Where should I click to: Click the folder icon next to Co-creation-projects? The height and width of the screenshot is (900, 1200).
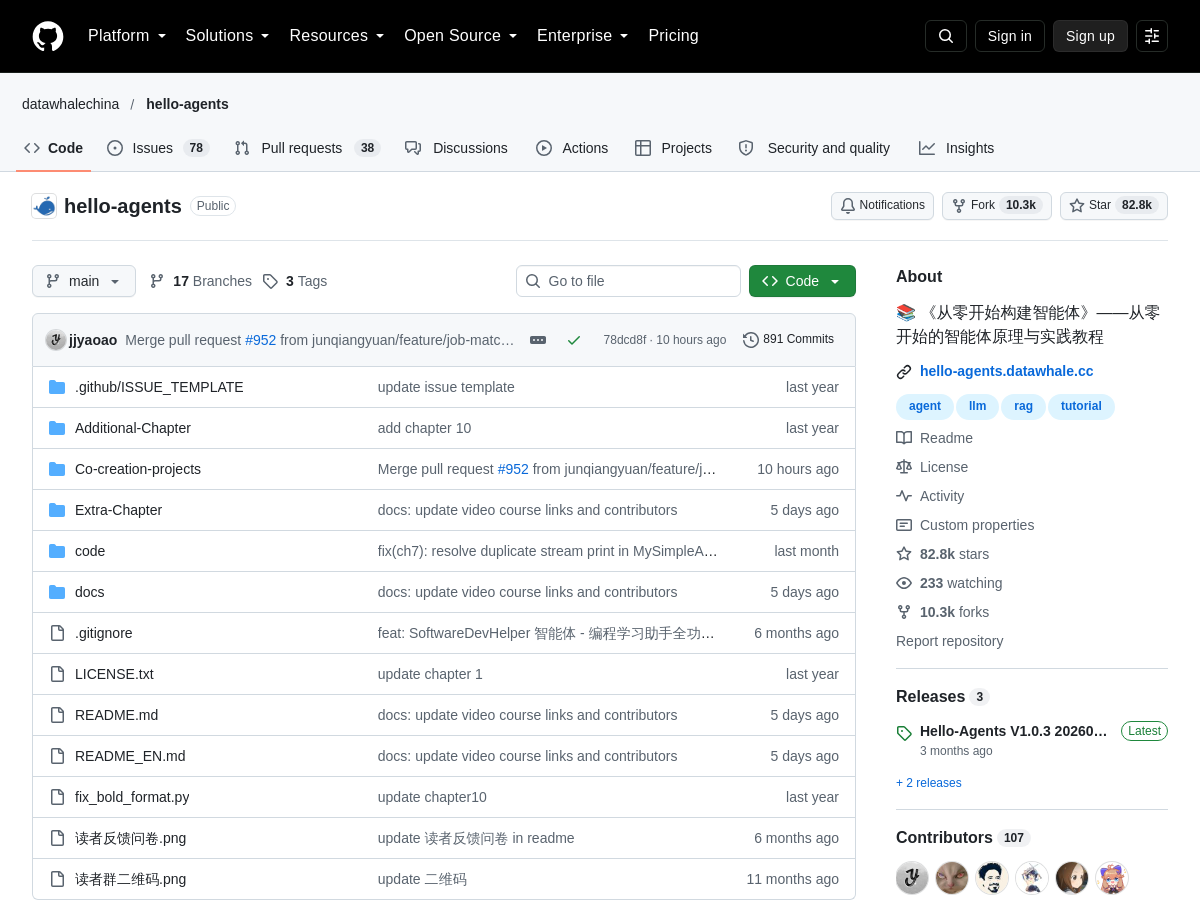[57, 469]
